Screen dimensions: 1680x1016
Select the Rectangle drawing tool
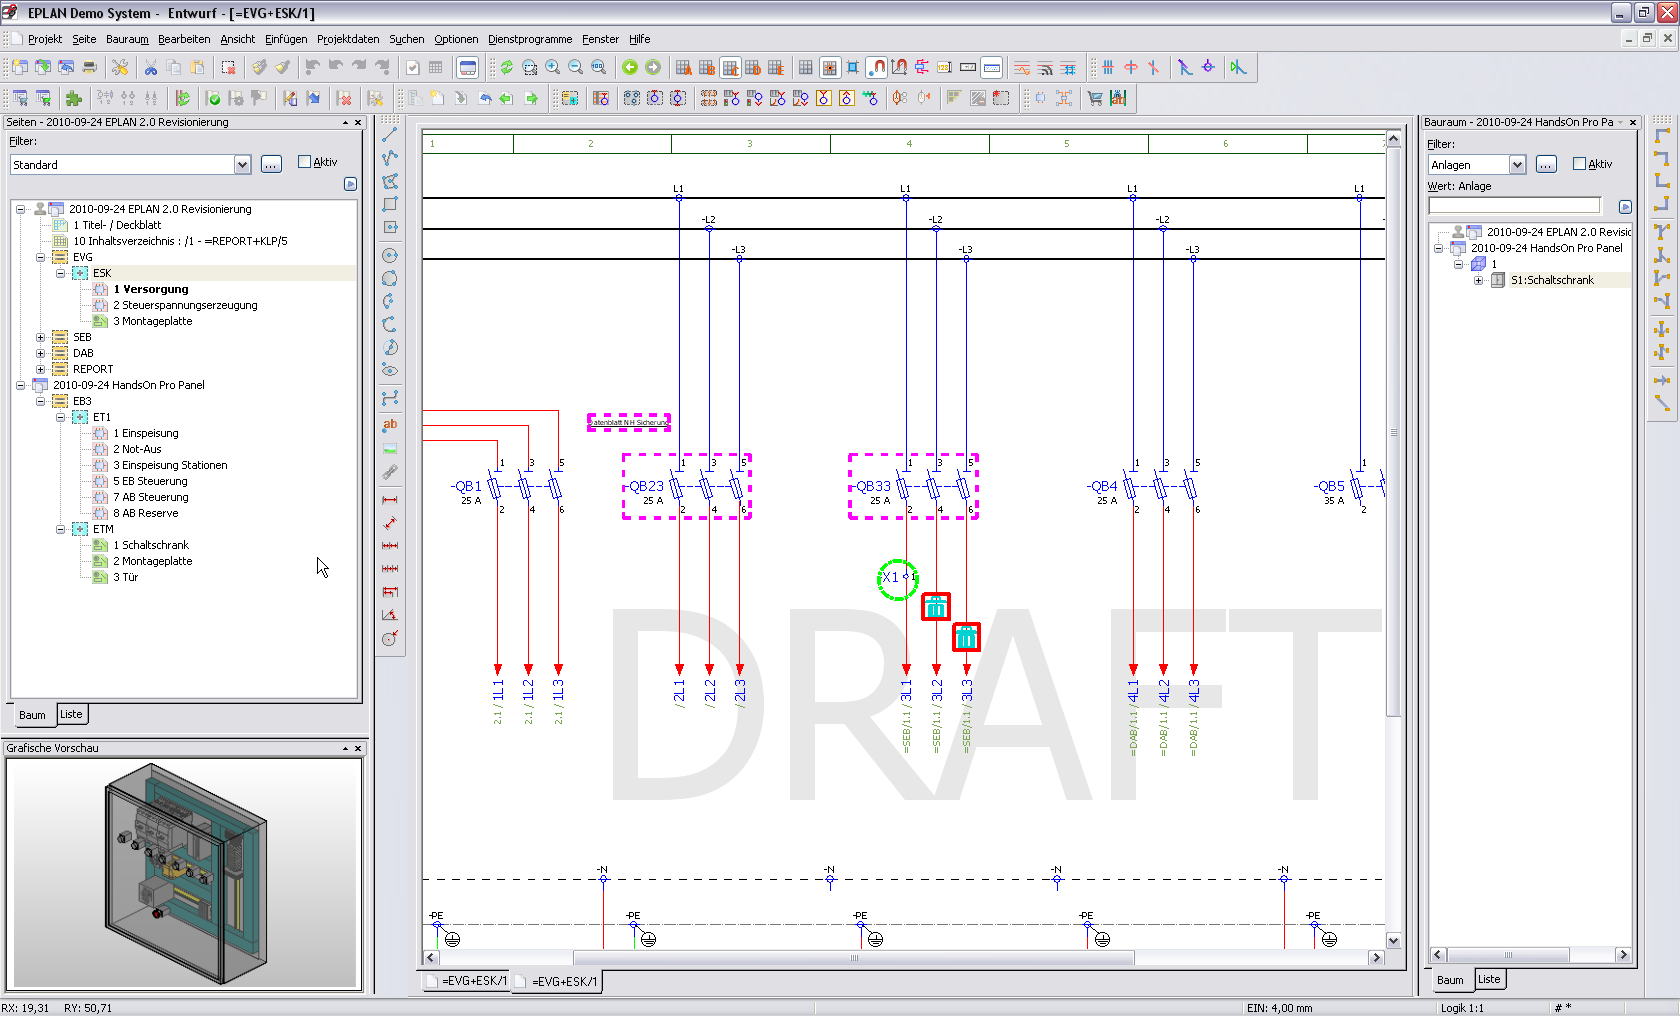pyautogui.click(x=390, y=204)
